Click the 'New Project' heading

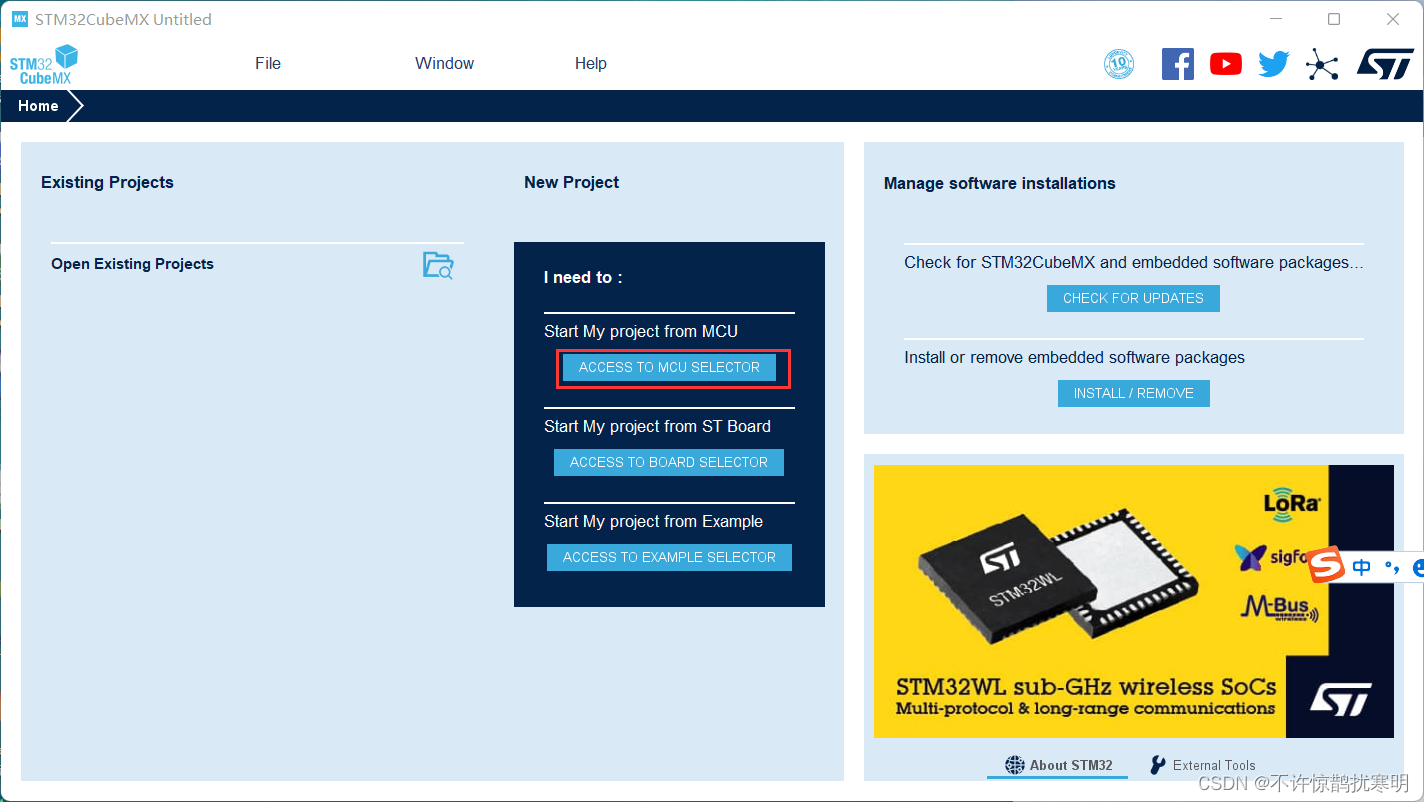click(571, 182)
